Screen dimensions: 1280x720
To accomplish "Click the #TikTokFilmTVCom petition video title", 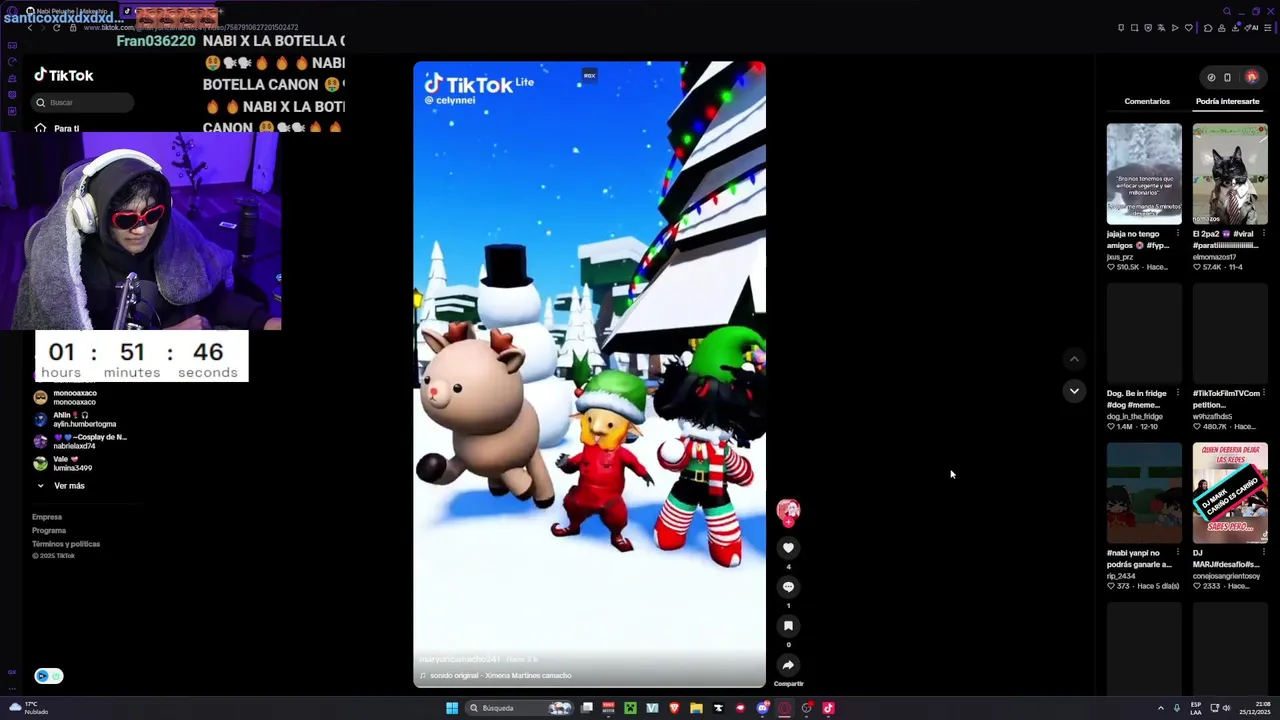I will tap(1226, 399).
